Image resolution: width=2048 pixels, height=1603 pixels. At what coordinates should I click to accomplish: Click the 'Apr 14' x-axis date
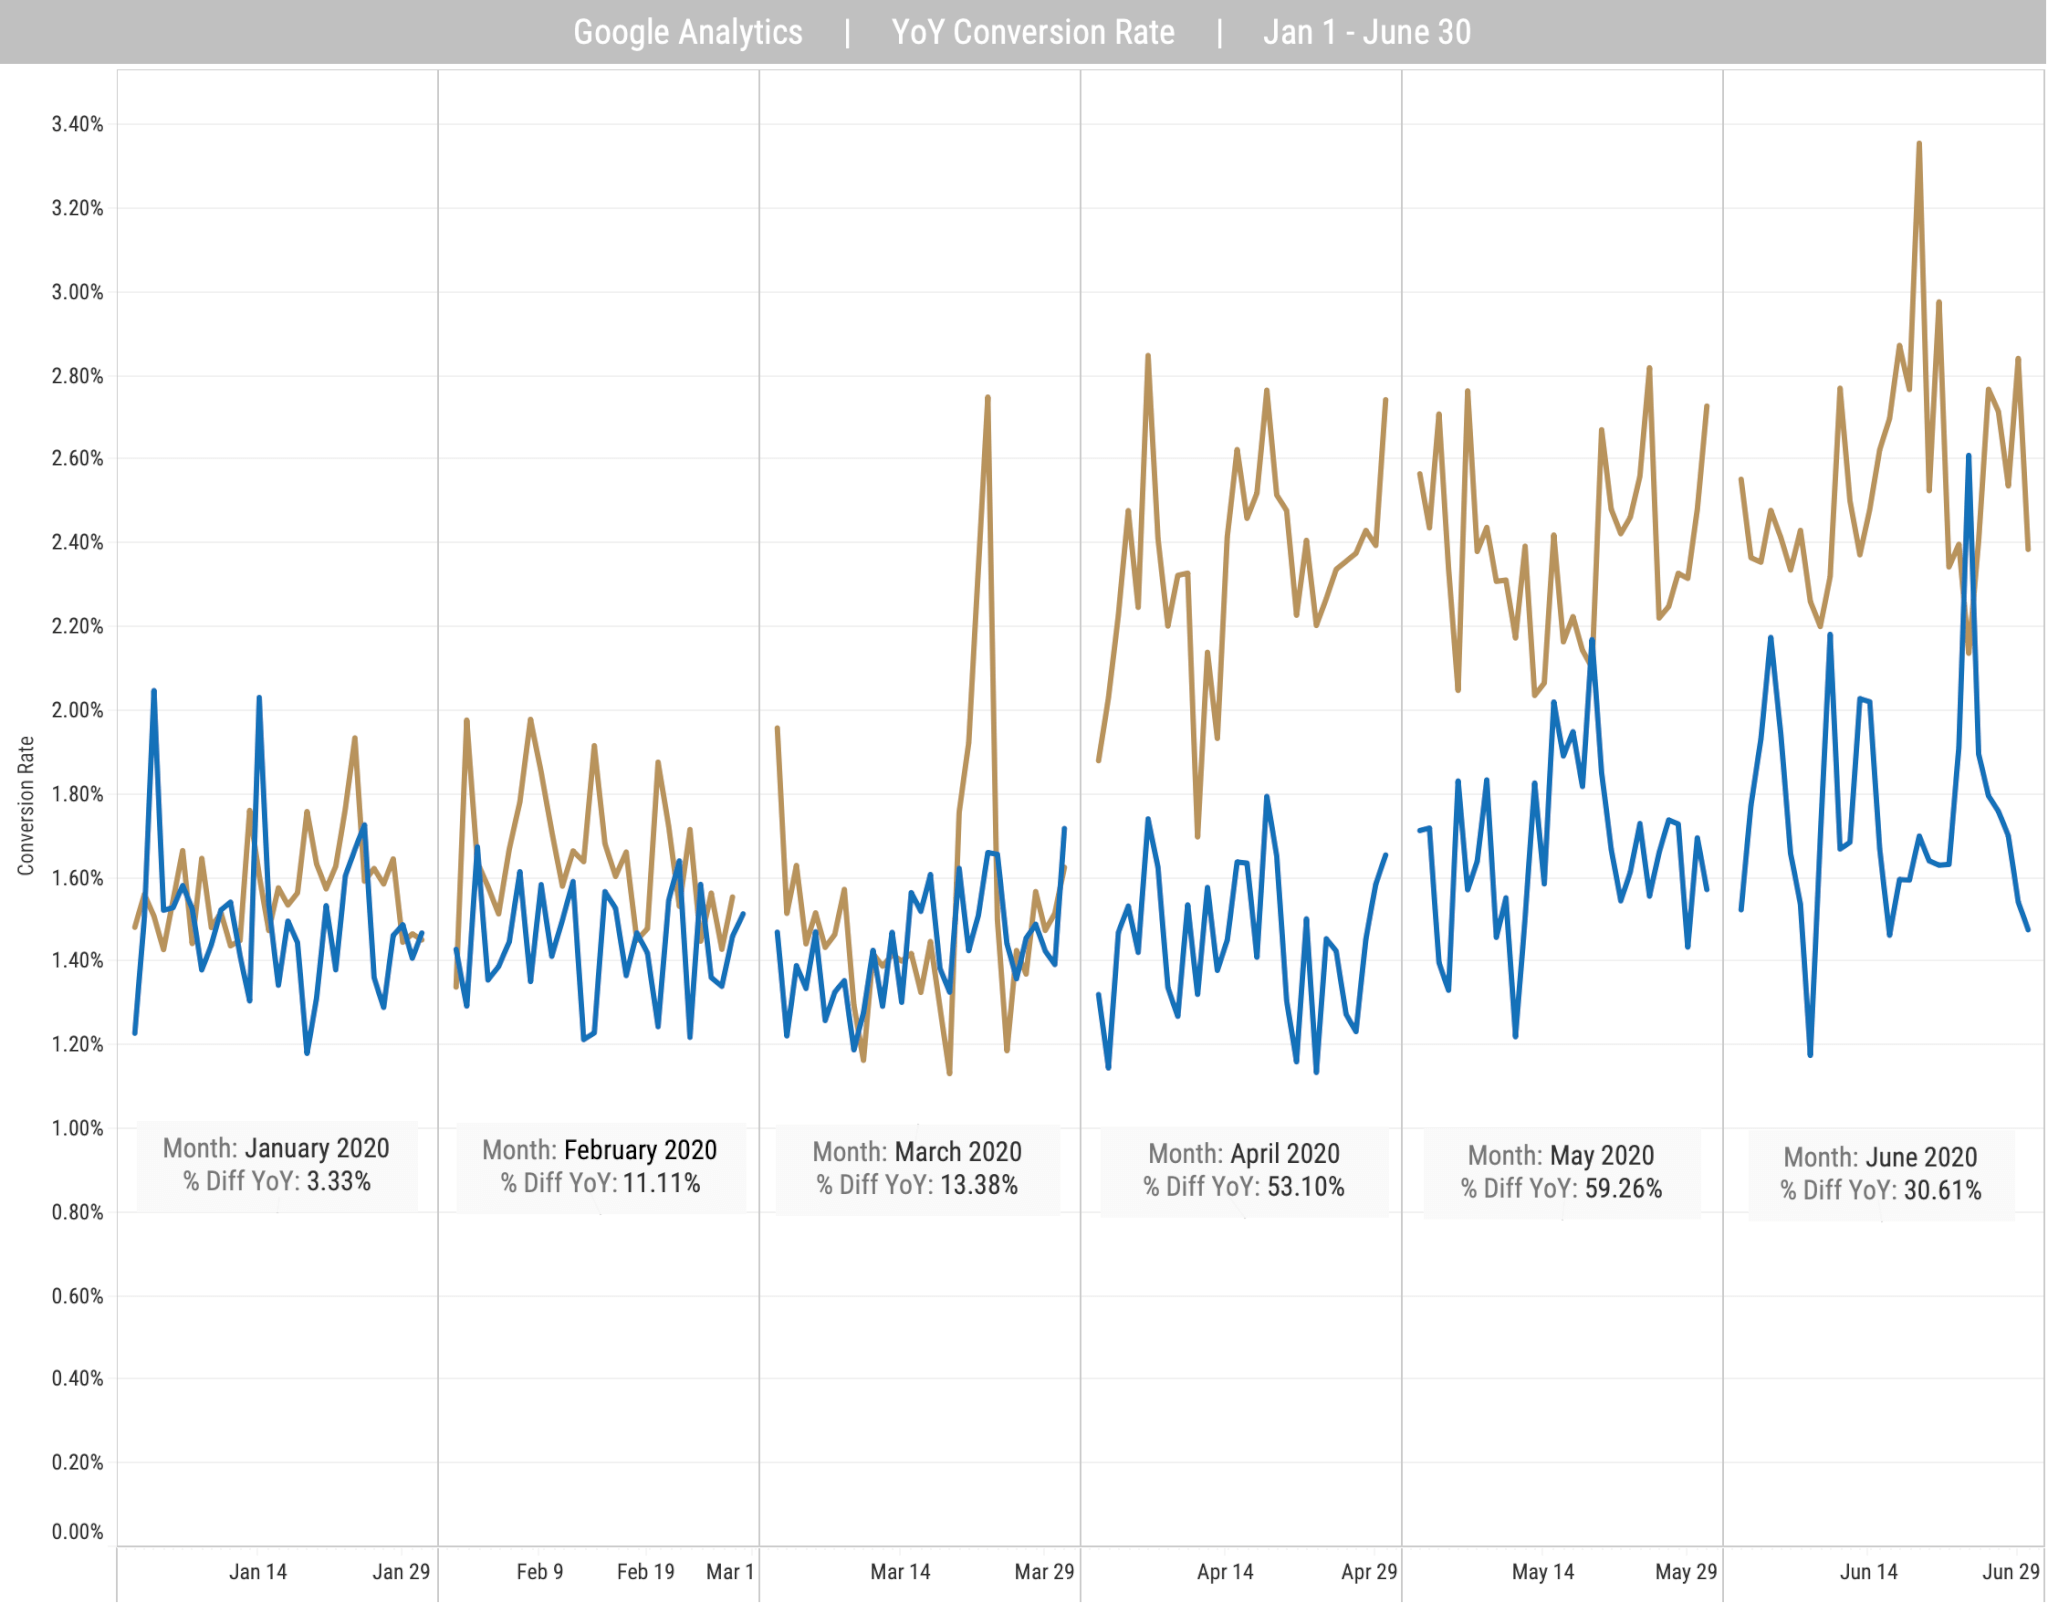pos(1225,1572)
